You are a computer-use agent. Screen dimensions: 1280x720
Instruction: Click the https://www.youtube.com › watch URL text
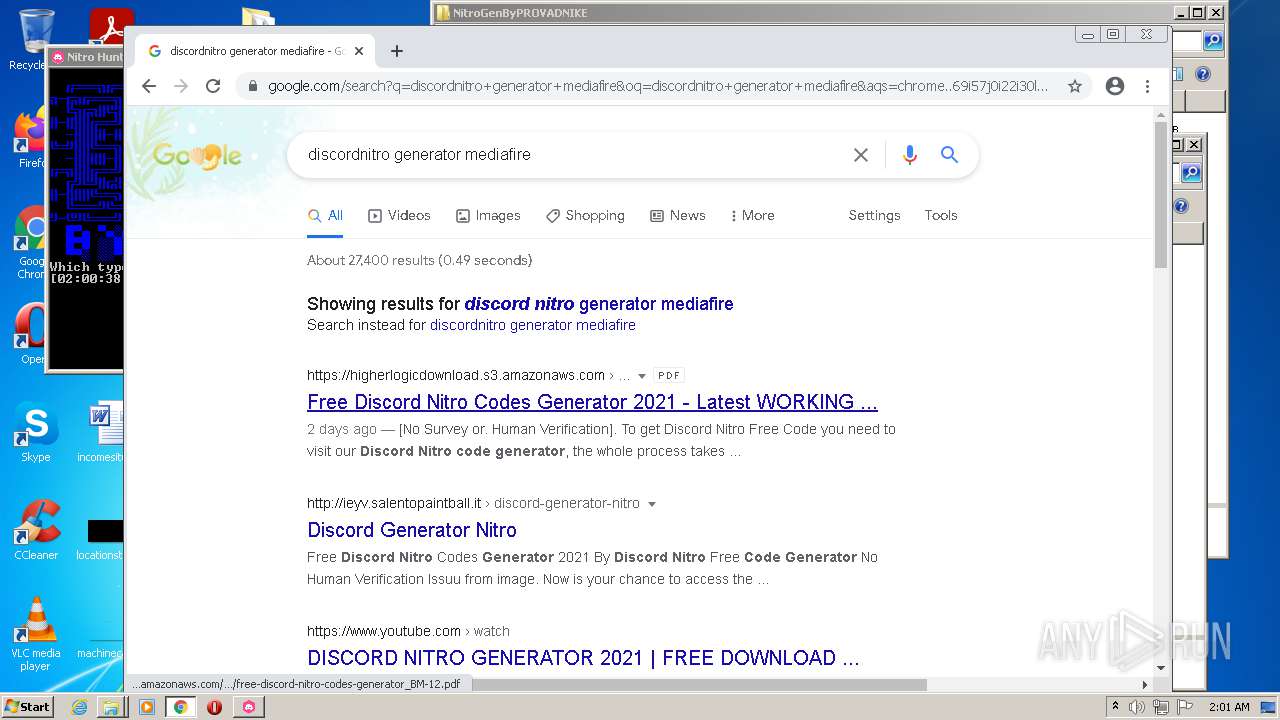[408, 631]
